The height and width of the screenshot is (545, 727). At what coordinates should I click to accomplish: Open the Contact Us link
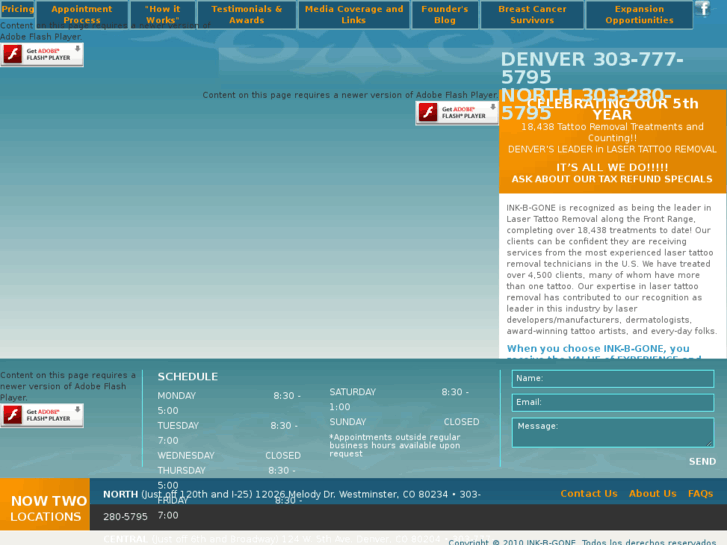pyautogui.click(x=589, y=494)
